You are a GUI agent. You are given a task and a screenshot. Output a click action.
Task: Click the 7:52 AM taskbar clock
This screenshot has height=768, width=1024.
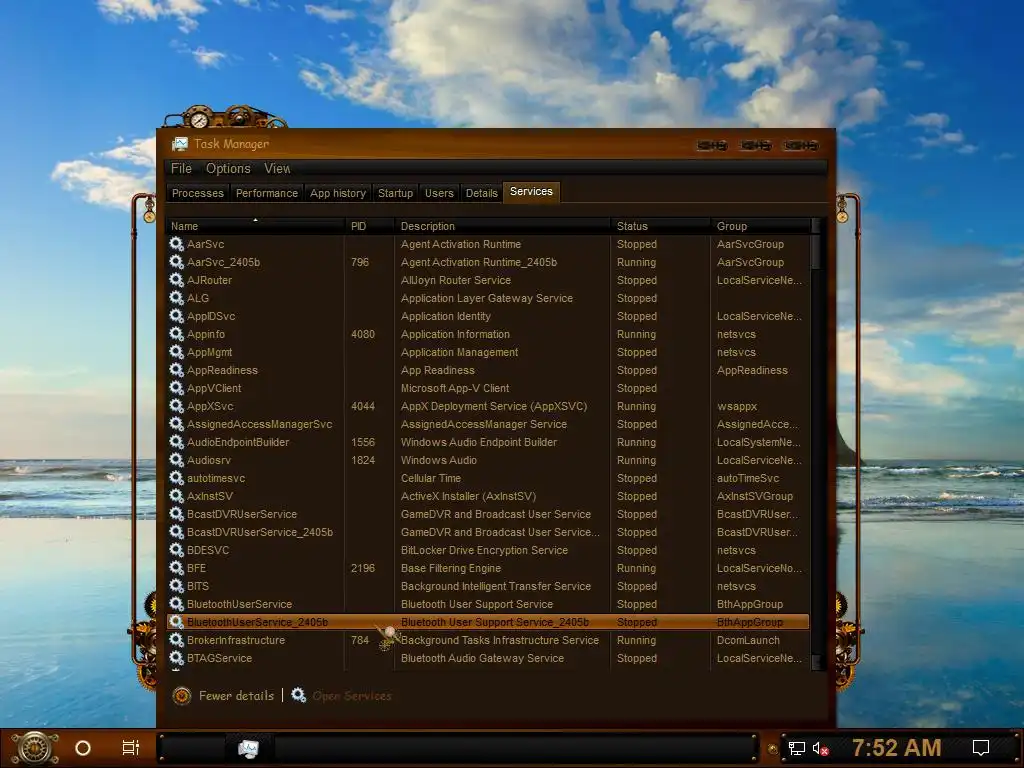[896, 748]
